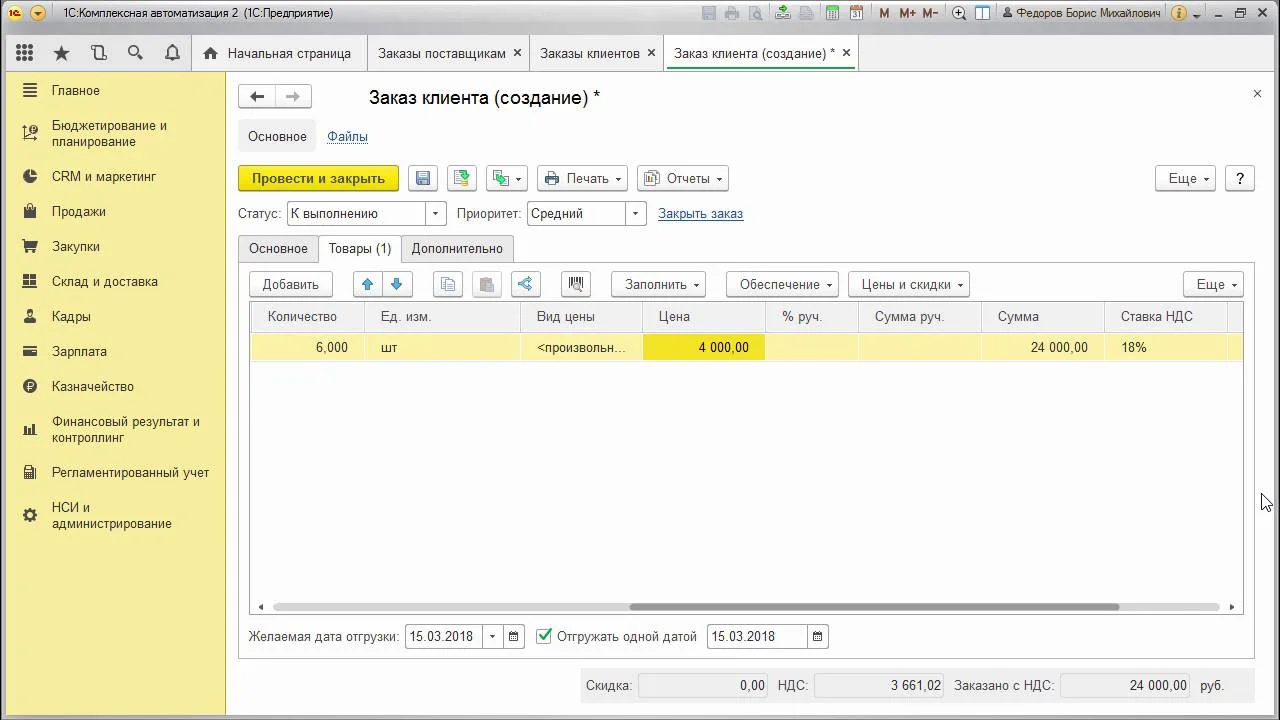Click the save (floppy disk) icon
1280x720 pixels.
[423, 178]
